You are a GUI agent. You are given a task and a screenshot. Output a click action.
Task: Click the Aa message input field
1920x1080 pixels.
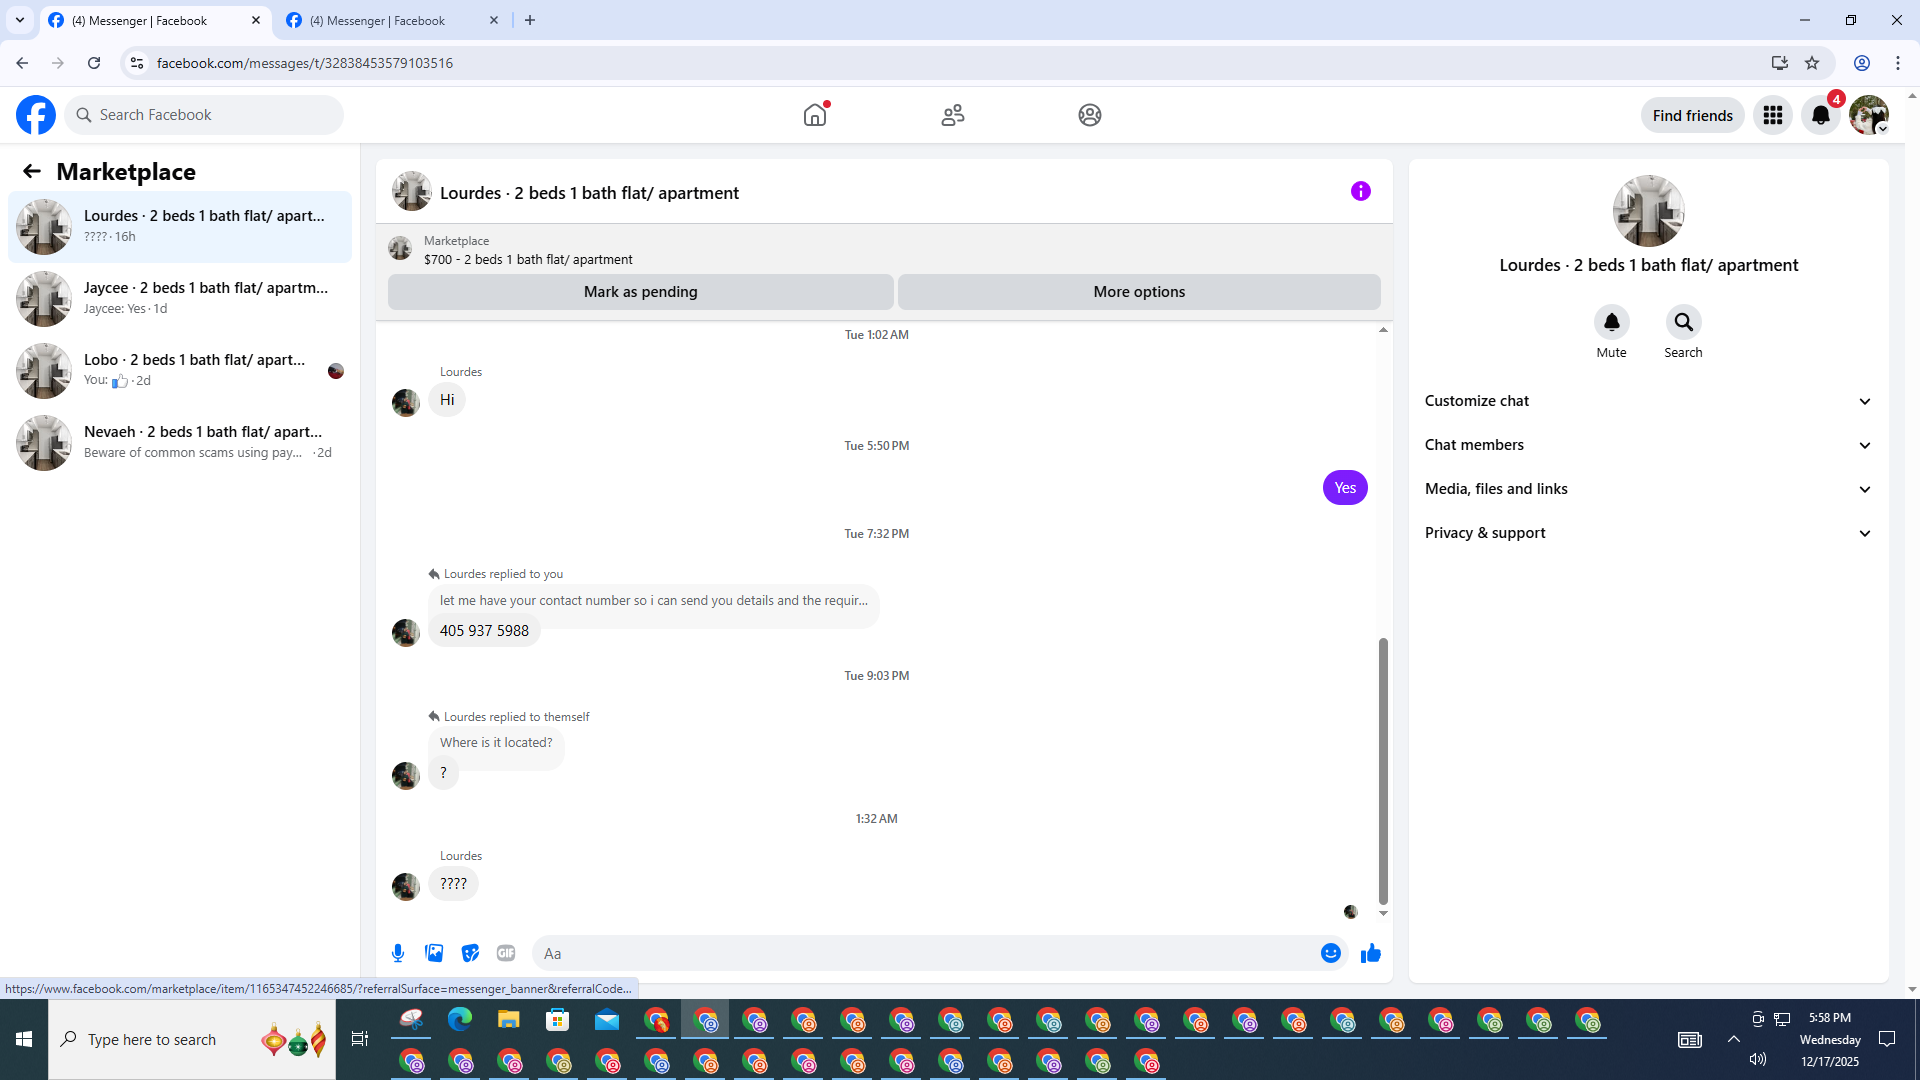tap(925, 953)
